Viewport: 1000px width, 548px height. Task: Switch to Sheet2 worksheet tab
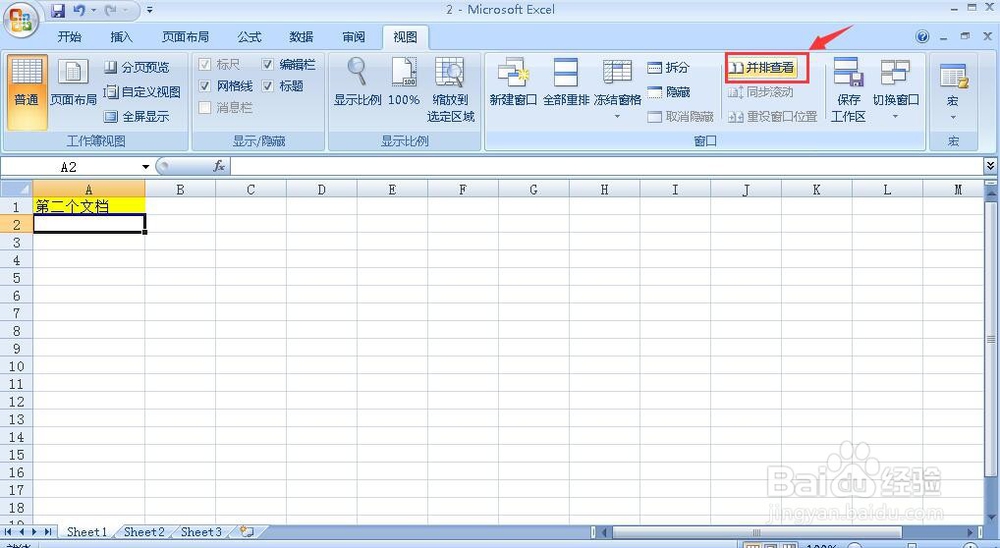(144, 531)
